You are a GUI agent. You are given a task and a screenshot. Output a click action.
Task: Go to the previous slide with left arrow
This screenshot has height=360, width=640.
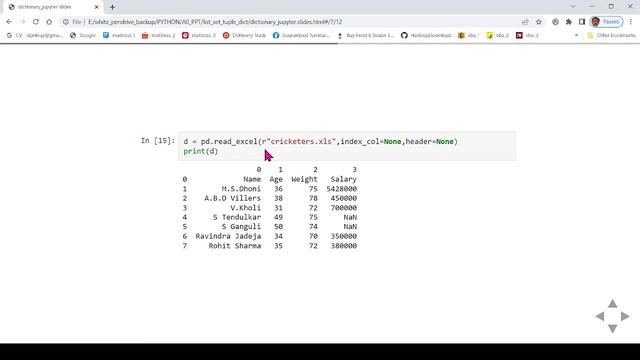point(600,316)
